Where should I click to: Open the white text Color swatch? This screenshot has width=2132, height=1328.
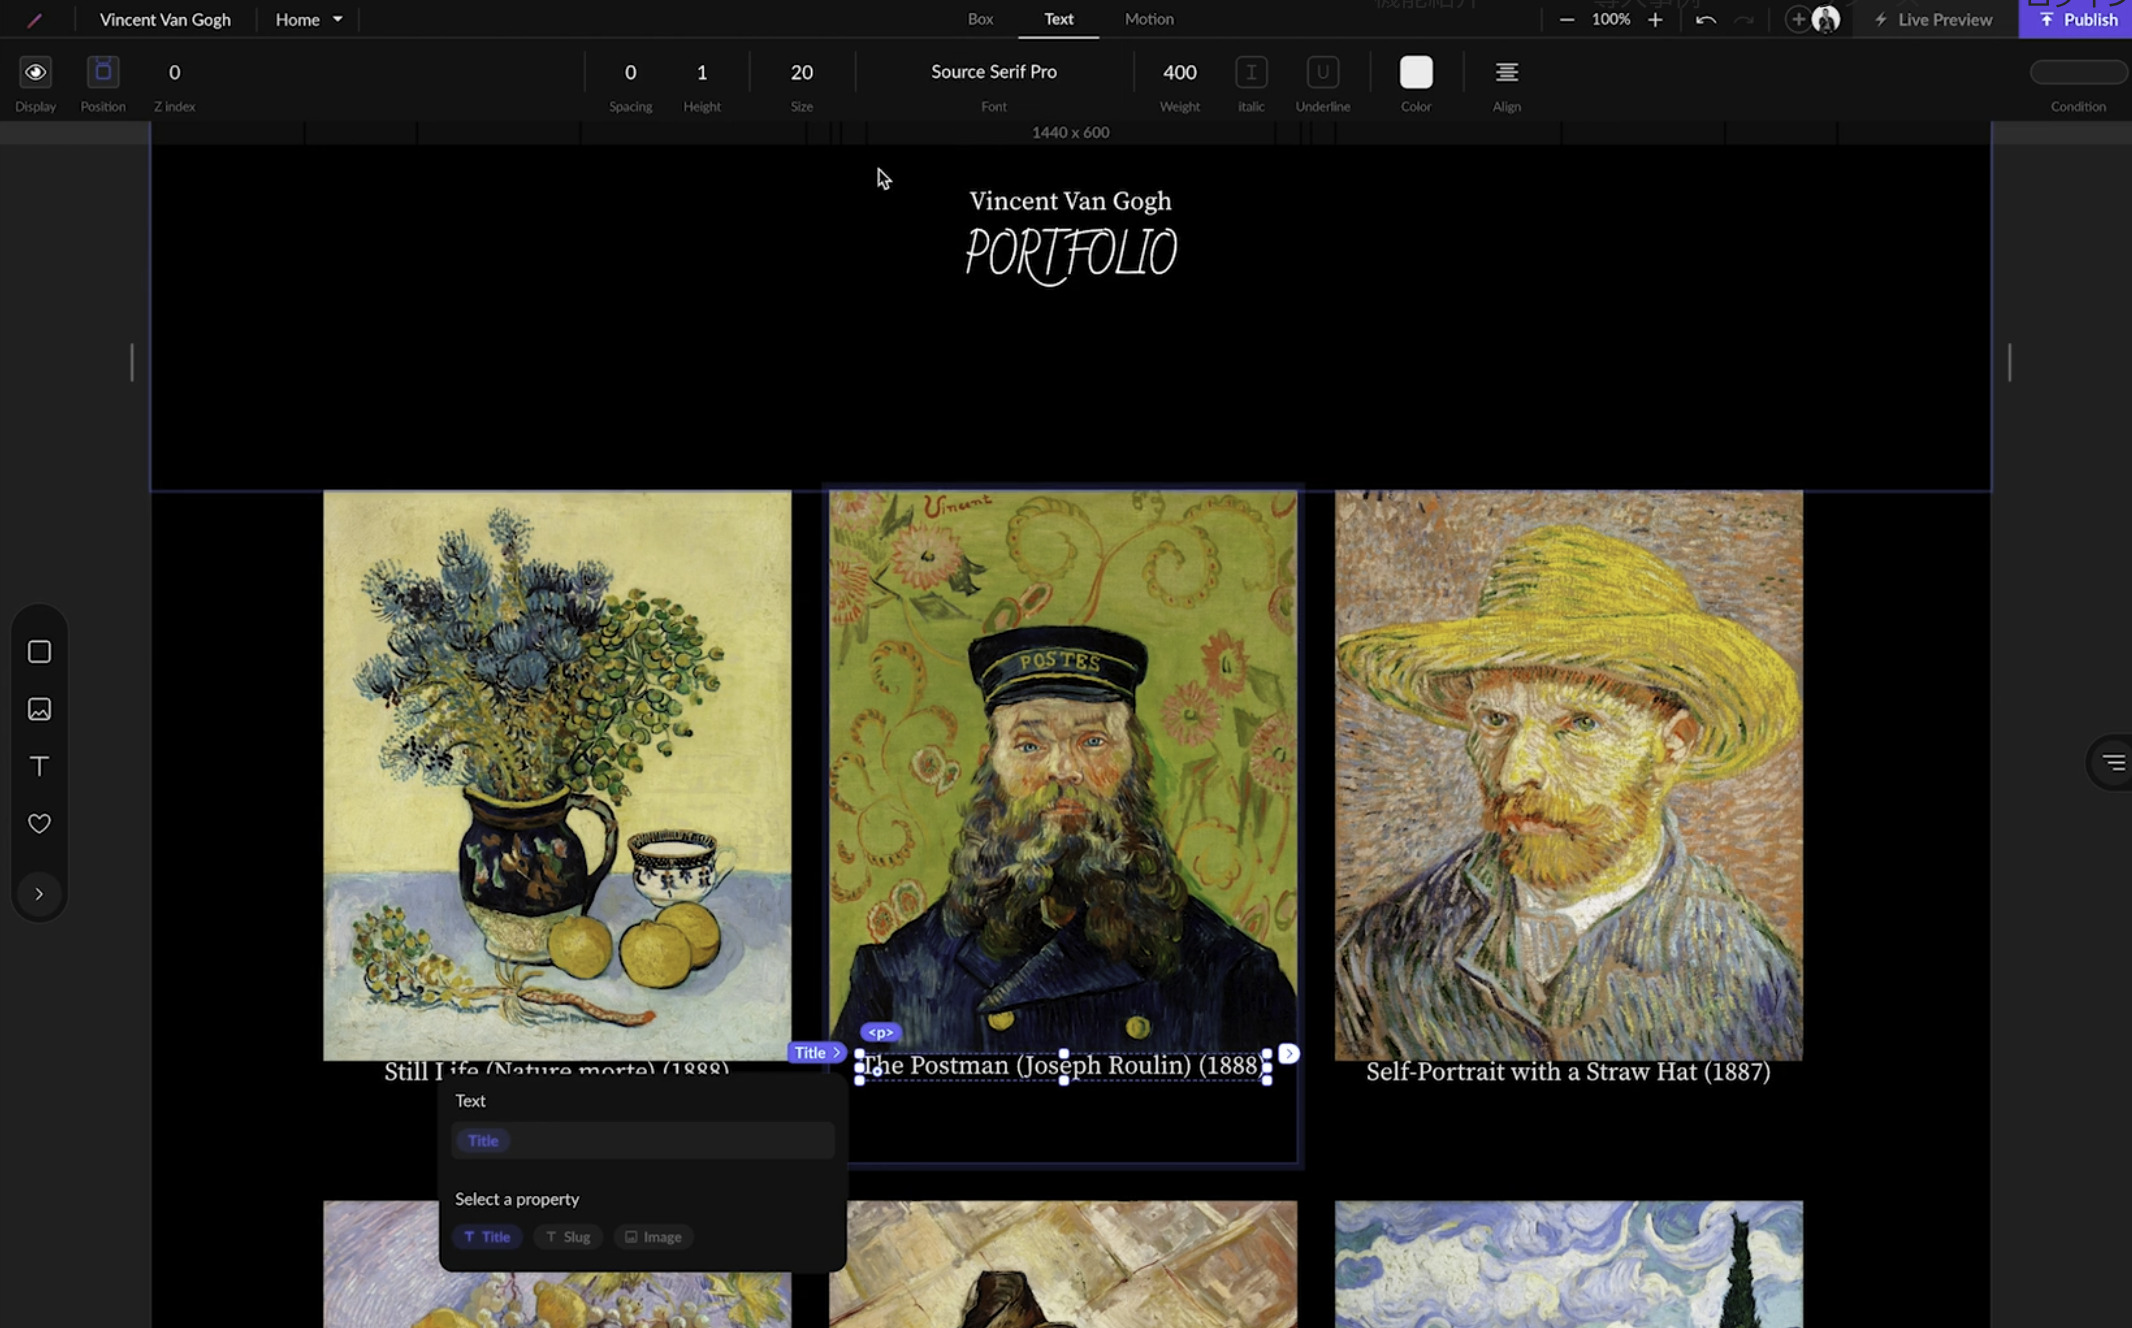click(x=1415, y=72)
